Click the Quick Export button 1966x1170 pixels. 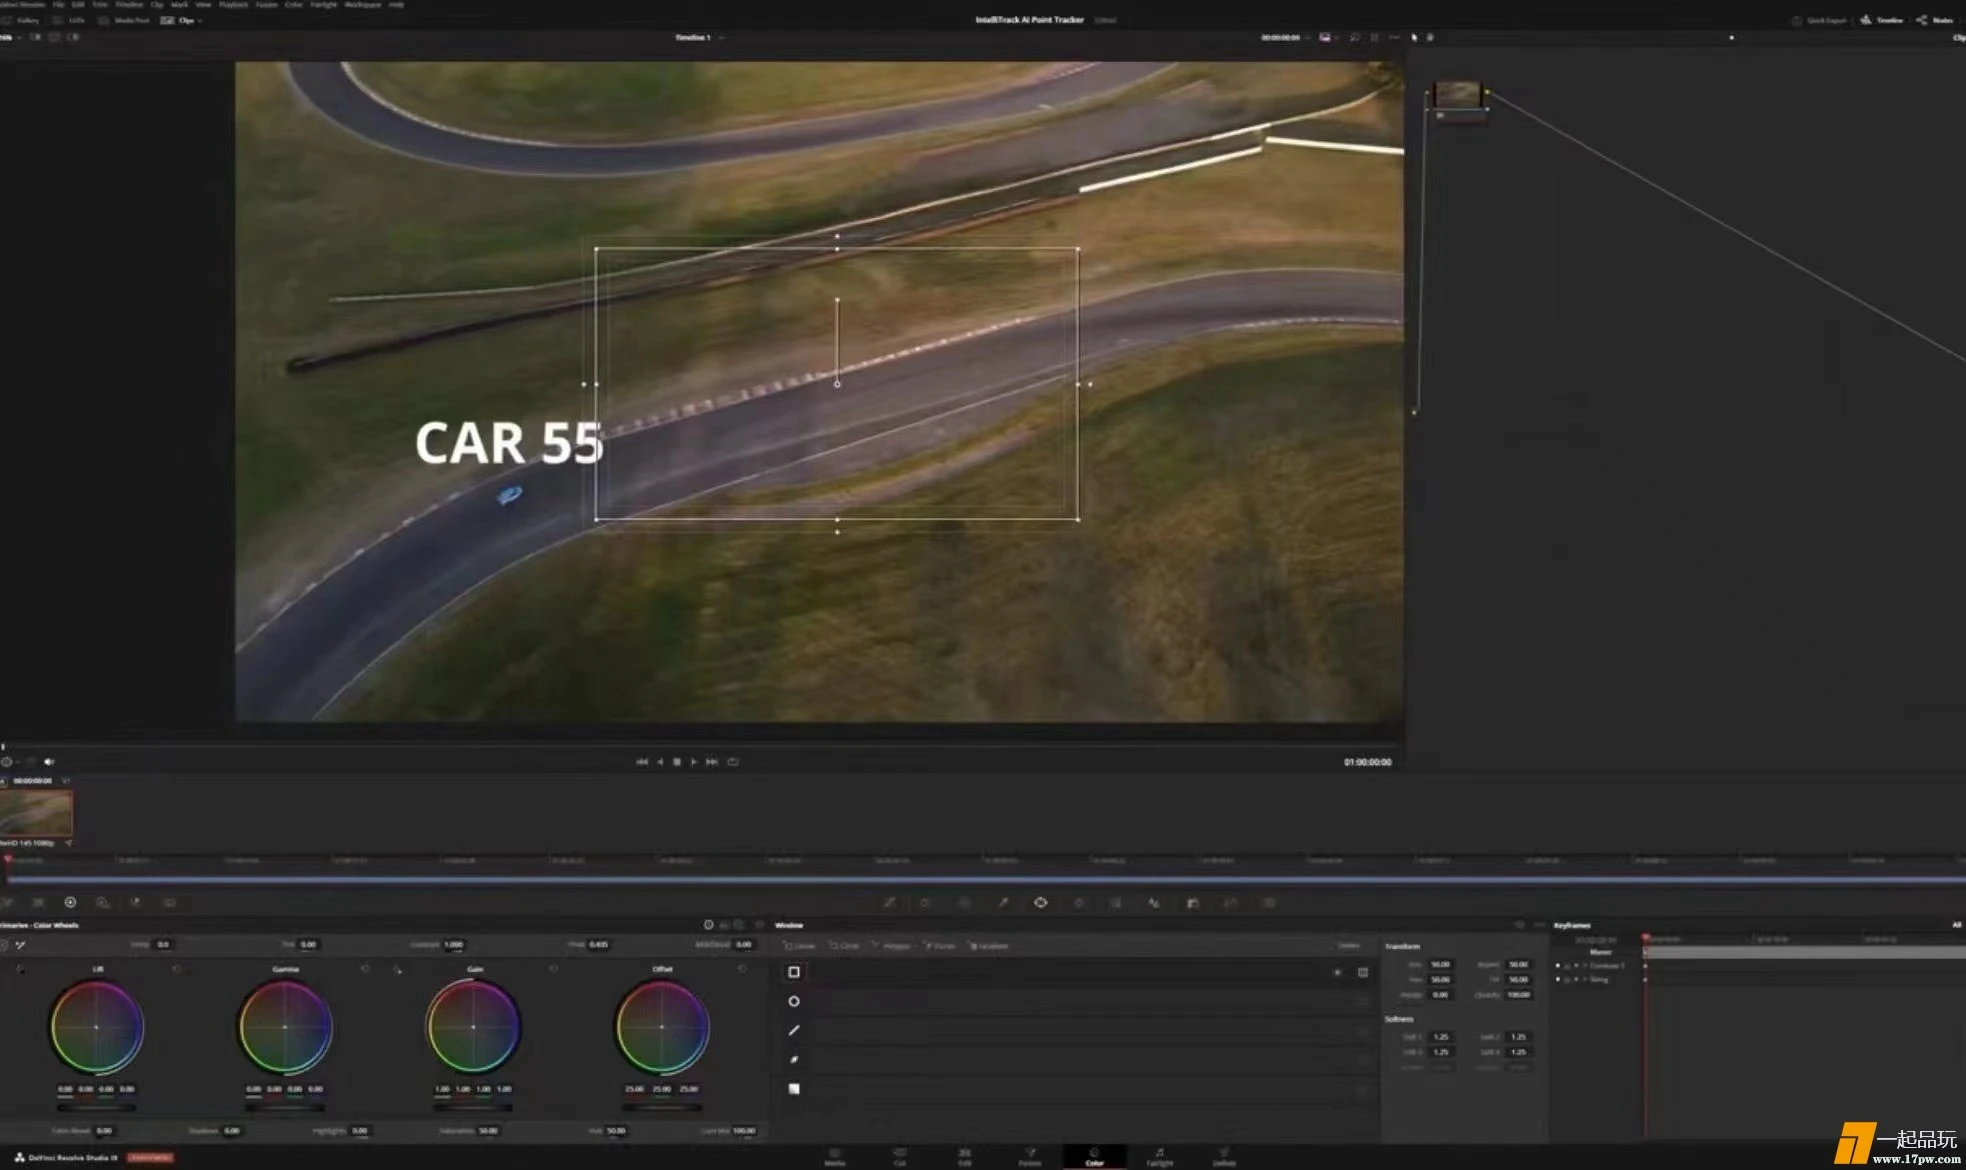pyautogui.click(x=1820, y=20)
